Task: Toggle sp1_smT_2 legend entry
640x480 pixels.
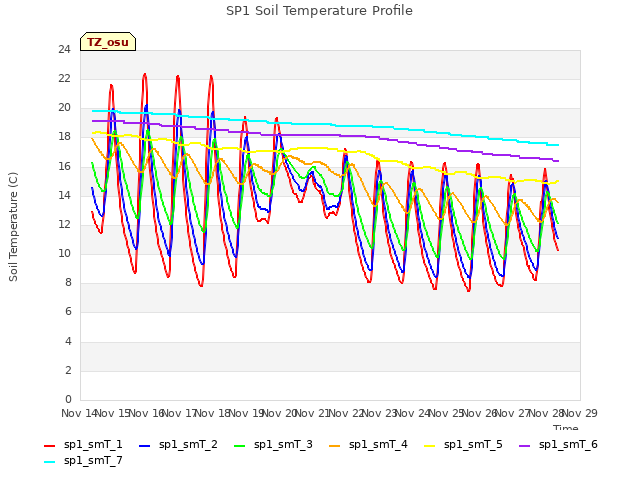Action: coord(178,444)
